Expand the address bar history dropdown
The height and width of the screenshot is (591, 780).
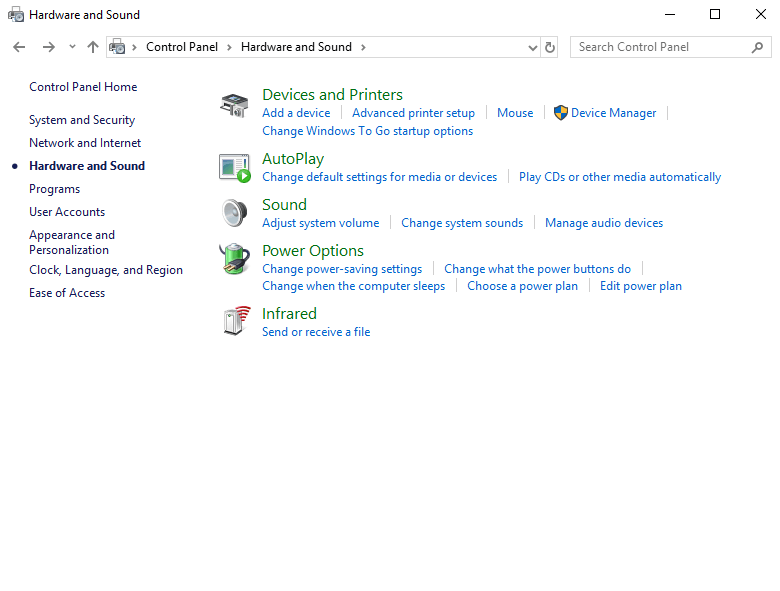pos(532,47)
